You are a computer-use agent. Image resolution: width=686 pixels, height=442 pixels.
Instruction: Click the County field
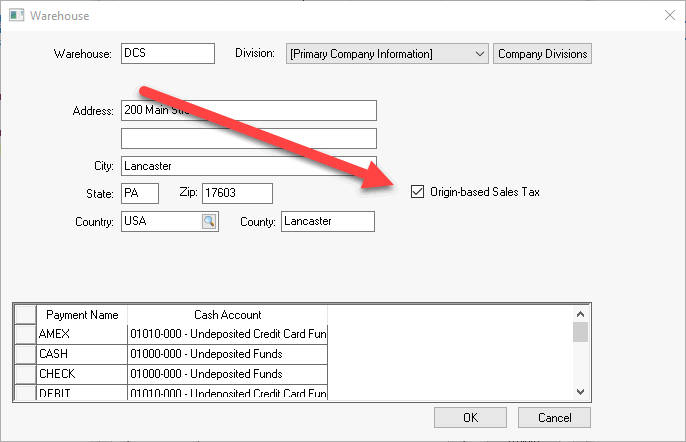click(327, 221)
